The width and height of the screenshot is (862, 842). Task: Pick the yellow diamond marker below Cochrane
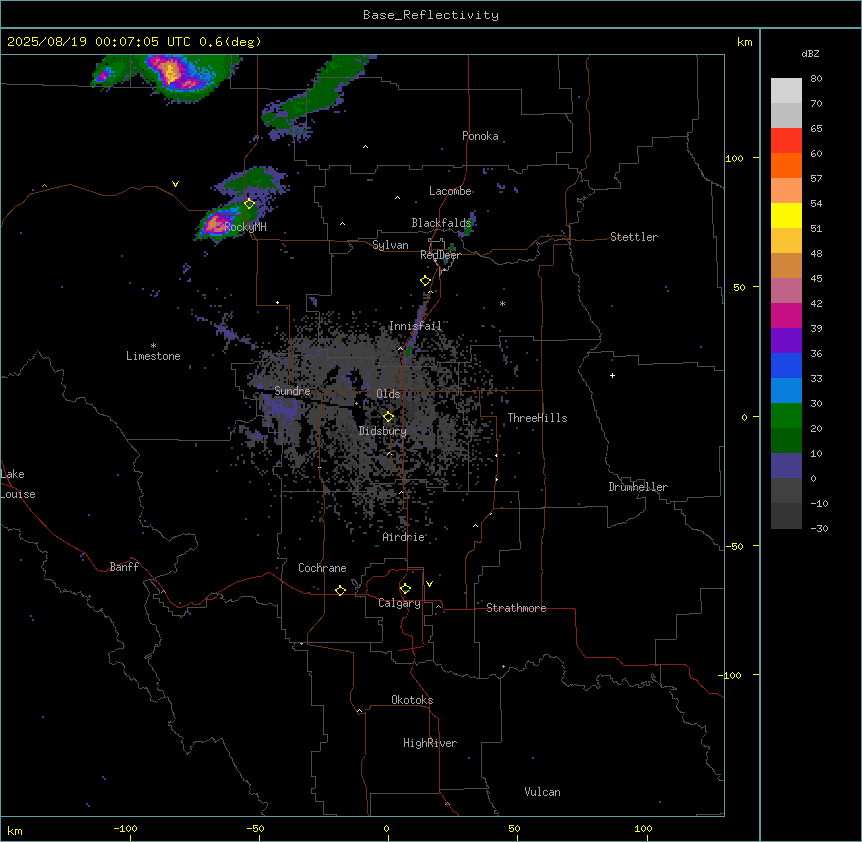click(x=340, y=590)
